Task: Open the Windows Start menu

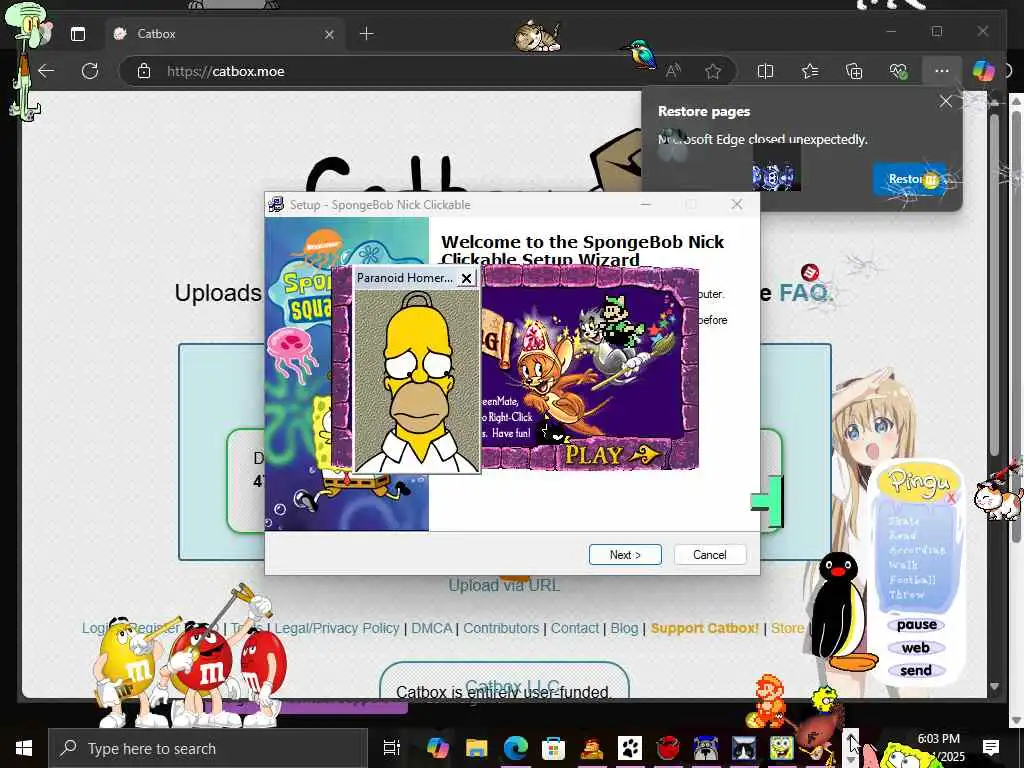Action: (24, 748)
